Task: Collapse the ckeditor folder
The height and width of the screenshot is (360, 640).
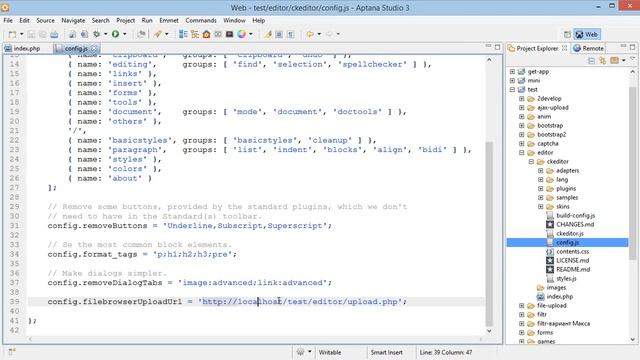Action: [x=531, y=161]
